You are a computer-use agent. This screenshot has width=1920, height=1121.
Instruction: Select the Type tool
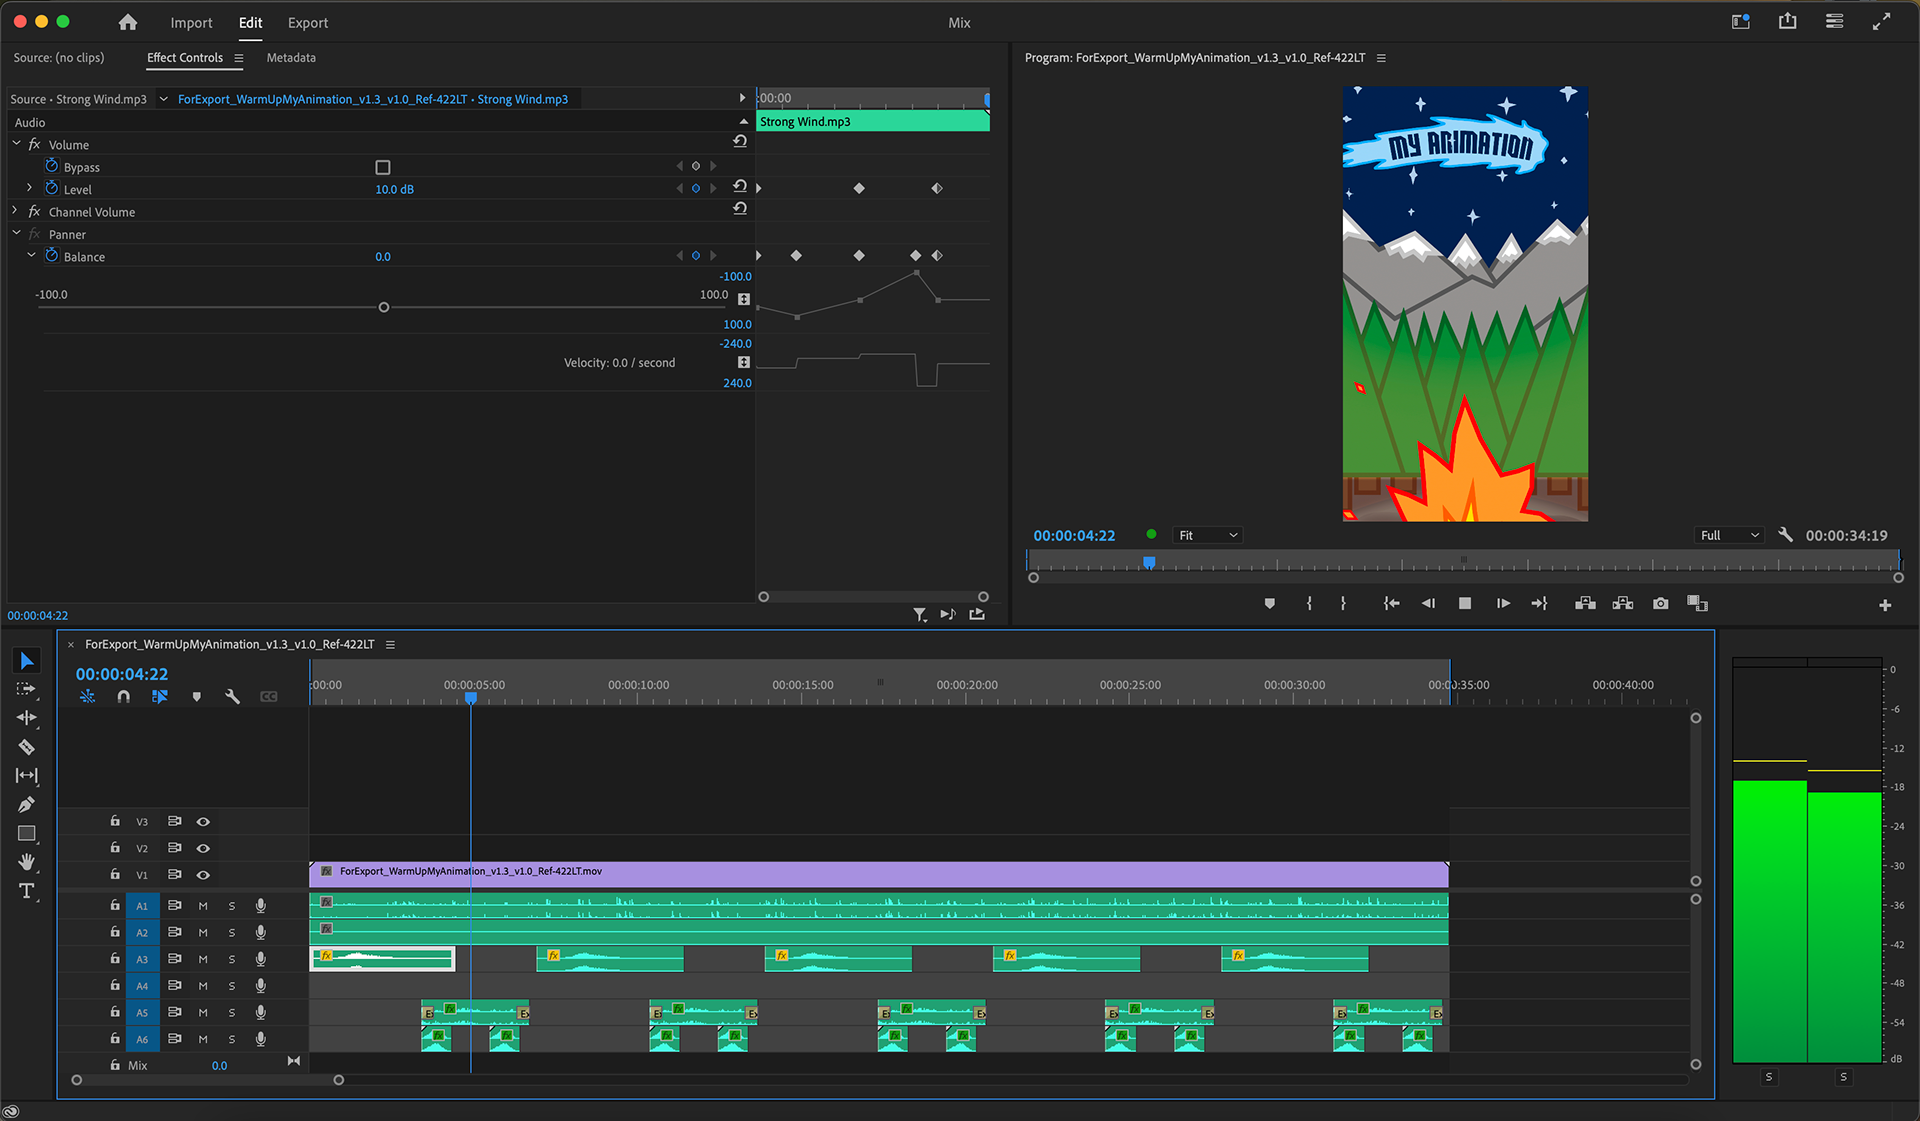point(27,891)
